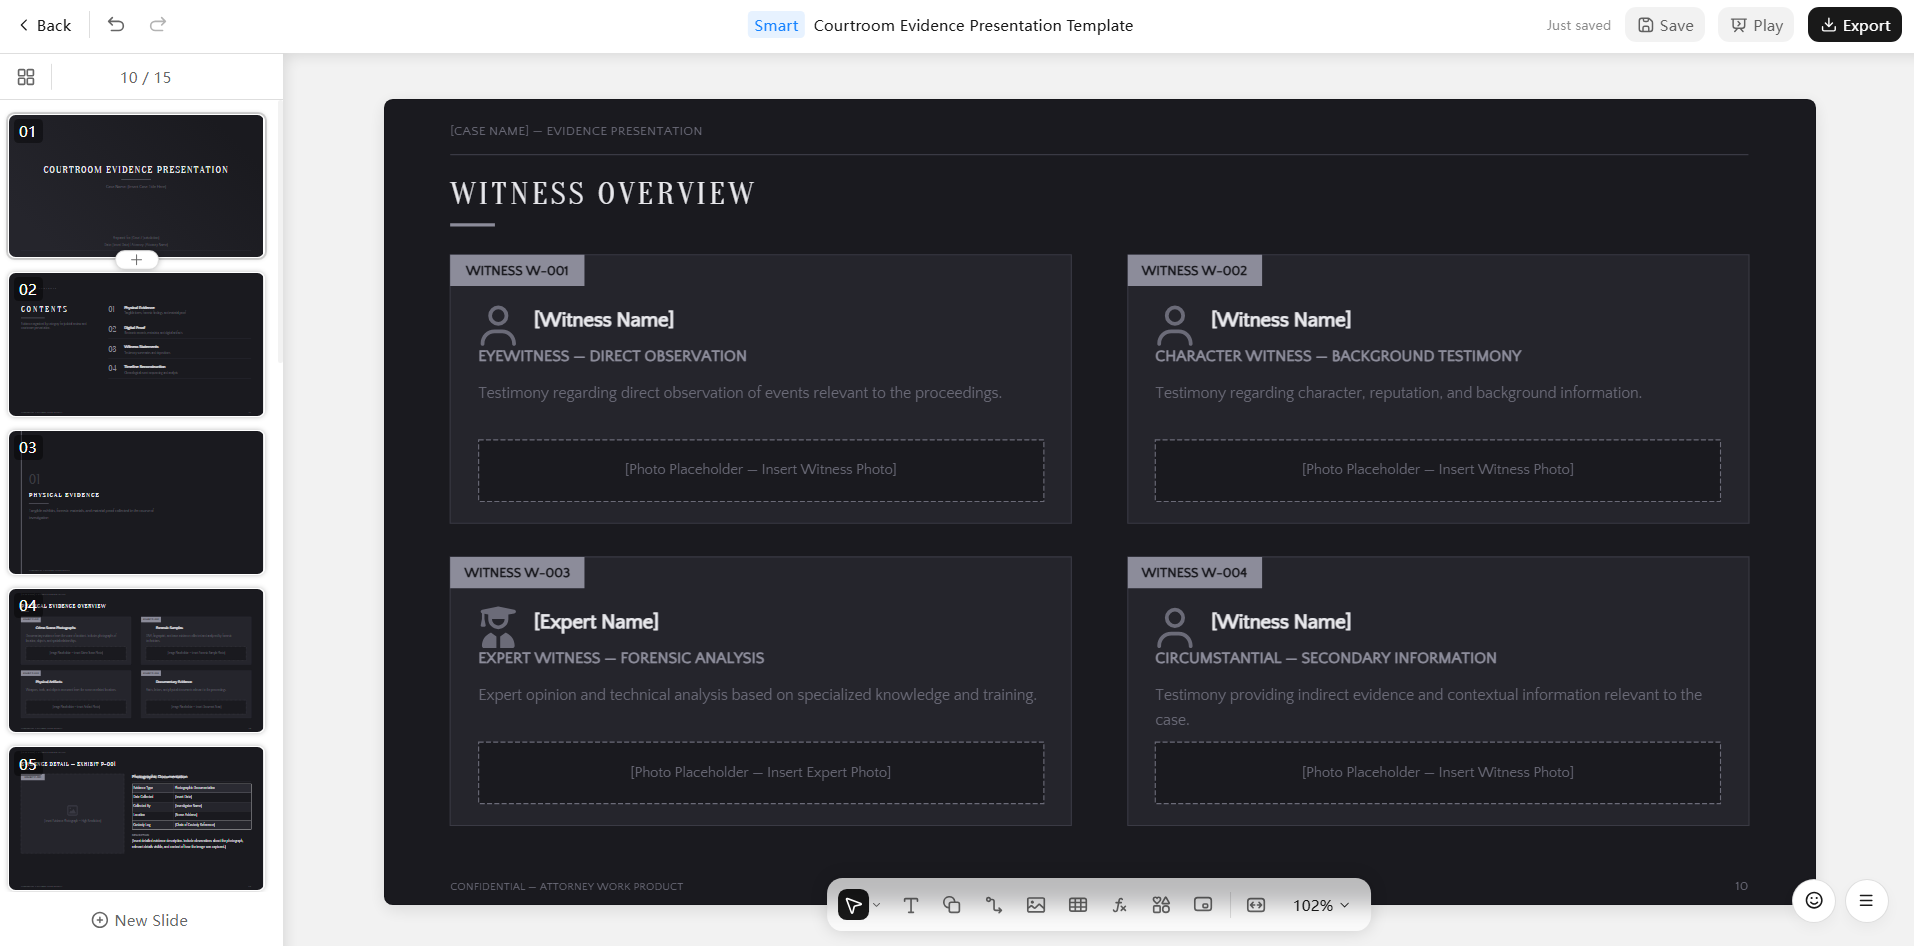Click the Just saved status text
Screen dimensions: 1914x946
coord(1578,25)
